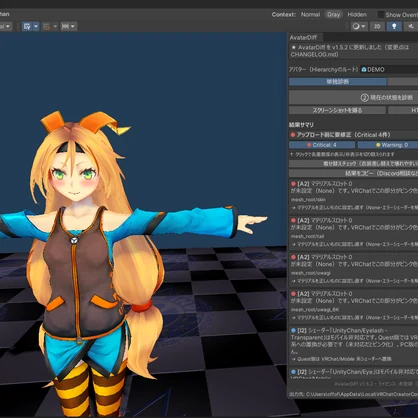Image resolution: width=418 pixels, height=418 pixels.
Task: Click the Quest版は VRChat/Mobile 系シェーダーへ置換 hint
Action: coord(341,359)
